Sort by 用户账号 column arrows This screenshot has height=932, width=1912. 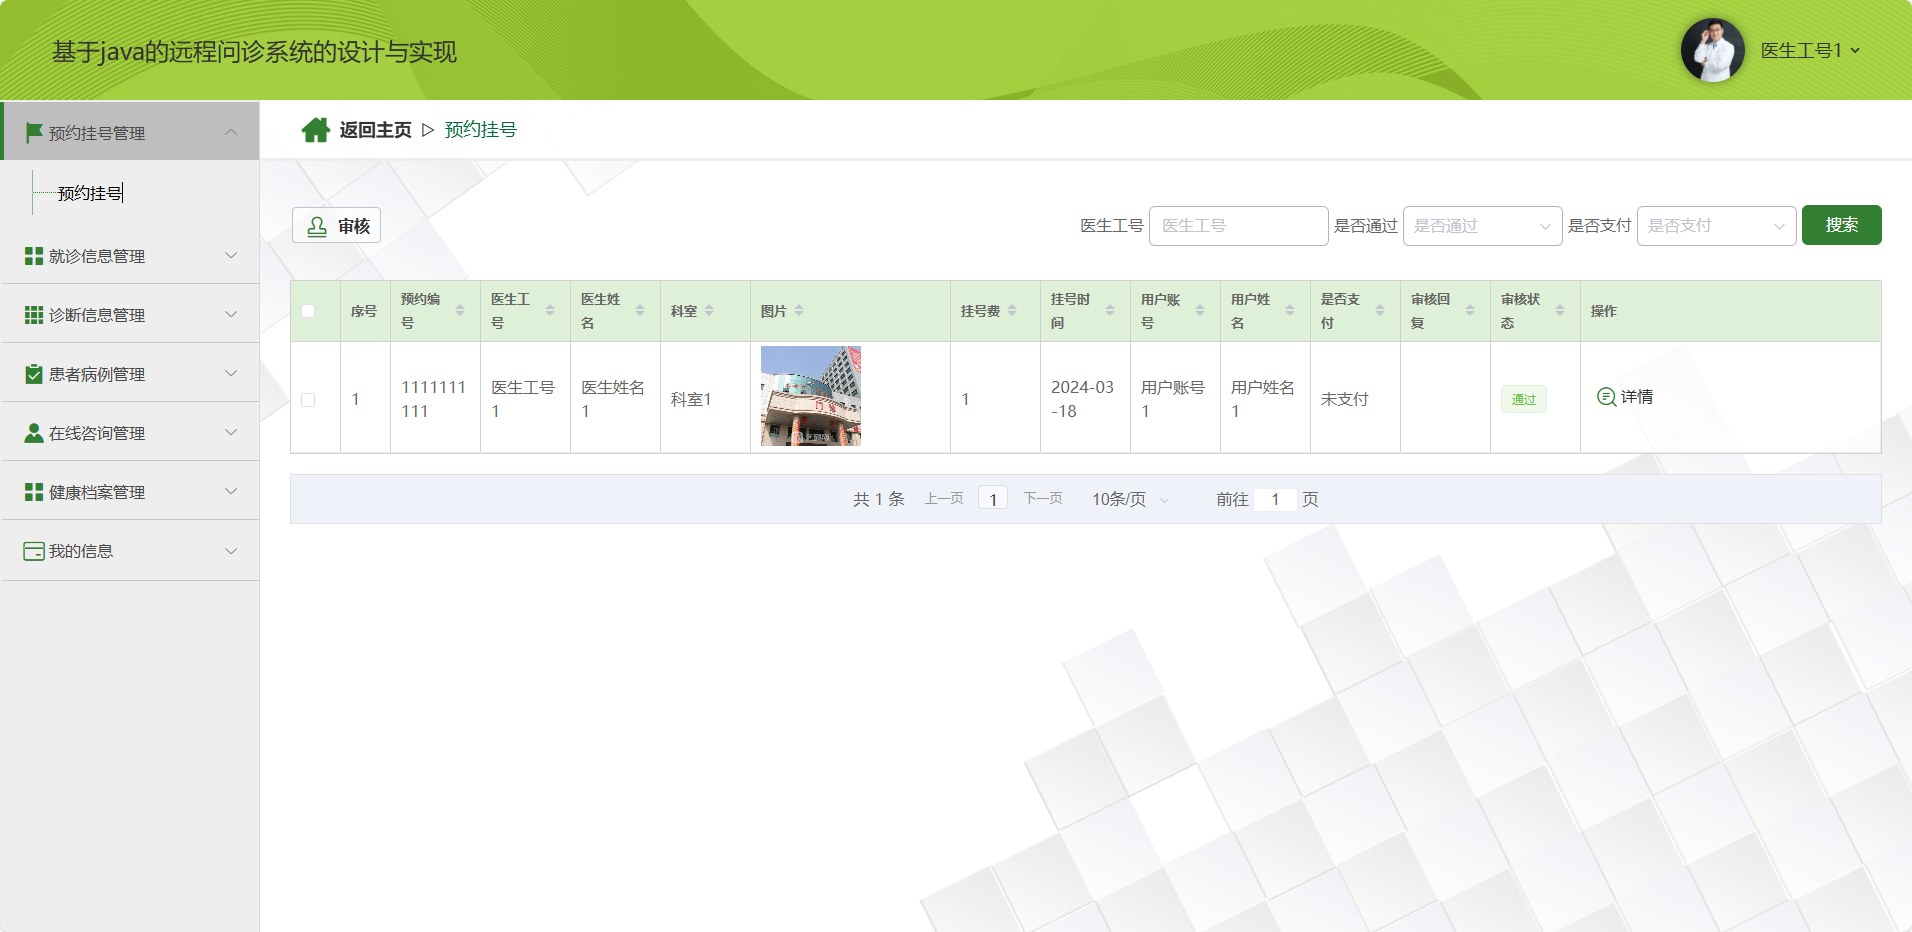point(1200,311)
